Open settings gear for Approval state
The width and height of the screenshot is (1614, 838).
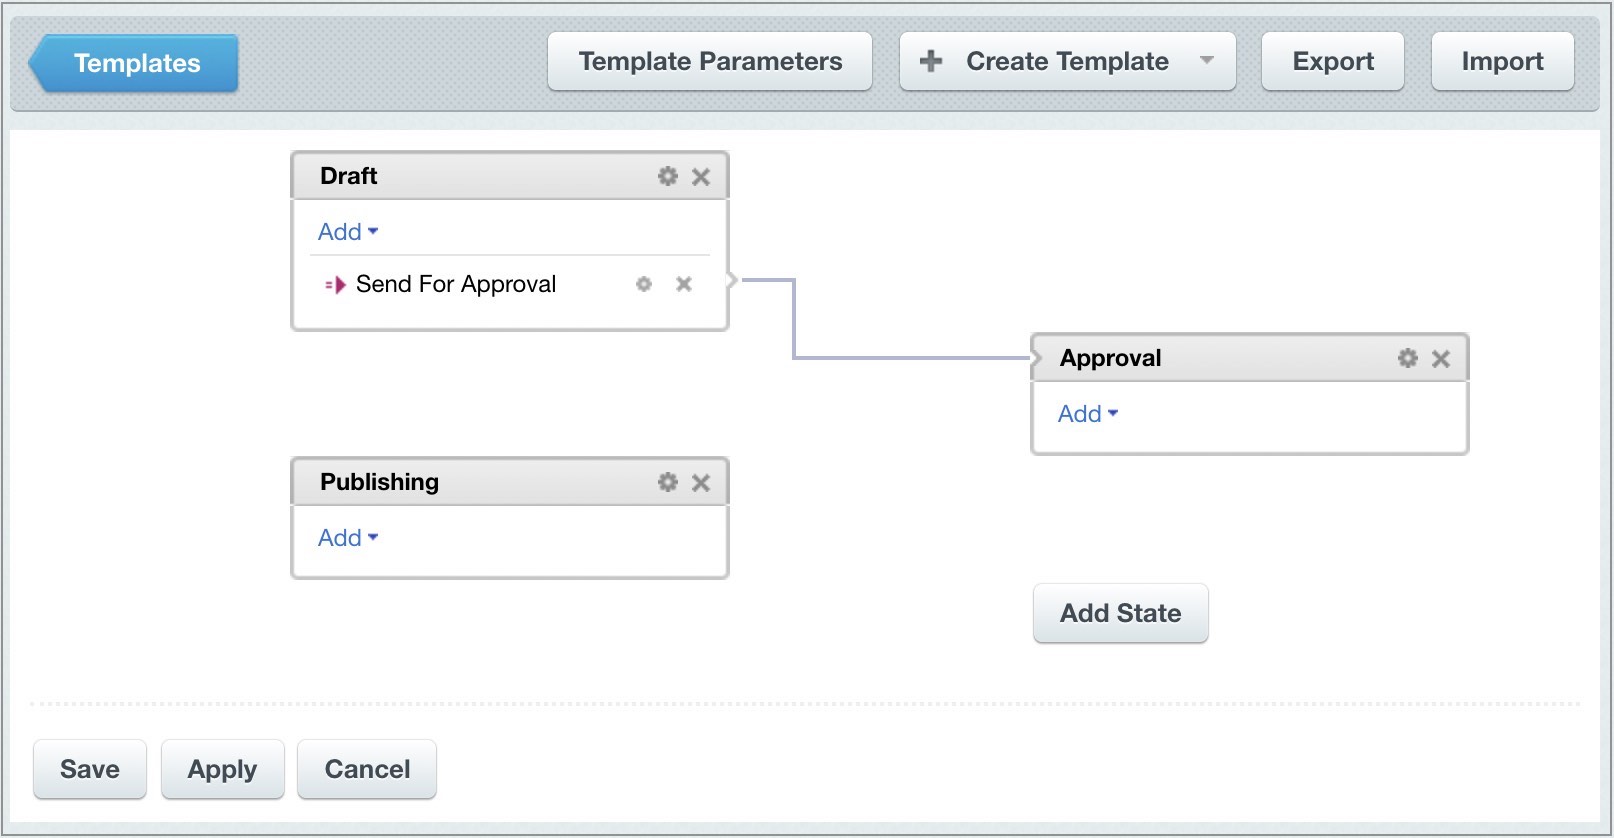click(1408, 358)
